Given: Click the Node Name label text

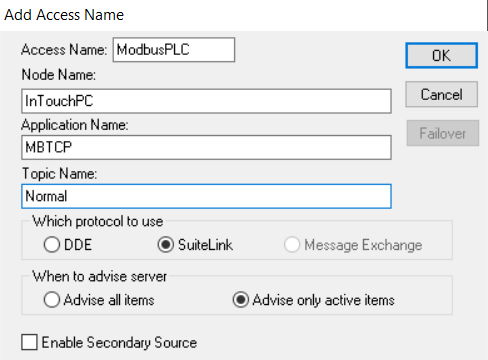Looking at the screenshot, I should click(59, 75).
